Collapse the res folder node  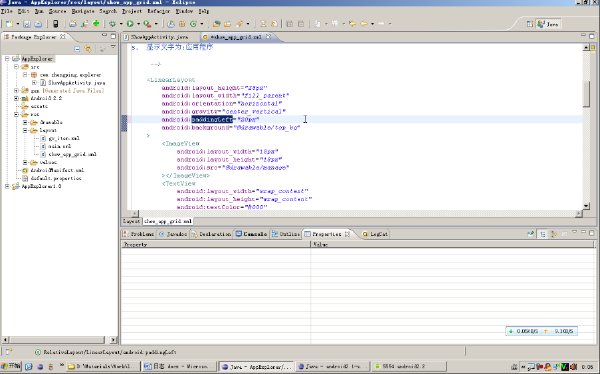[x=16, y=114]
